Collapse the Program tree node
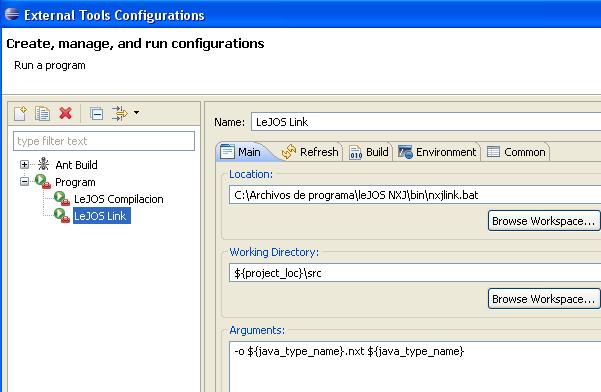 pyautogui.click(x=25, y=181)
